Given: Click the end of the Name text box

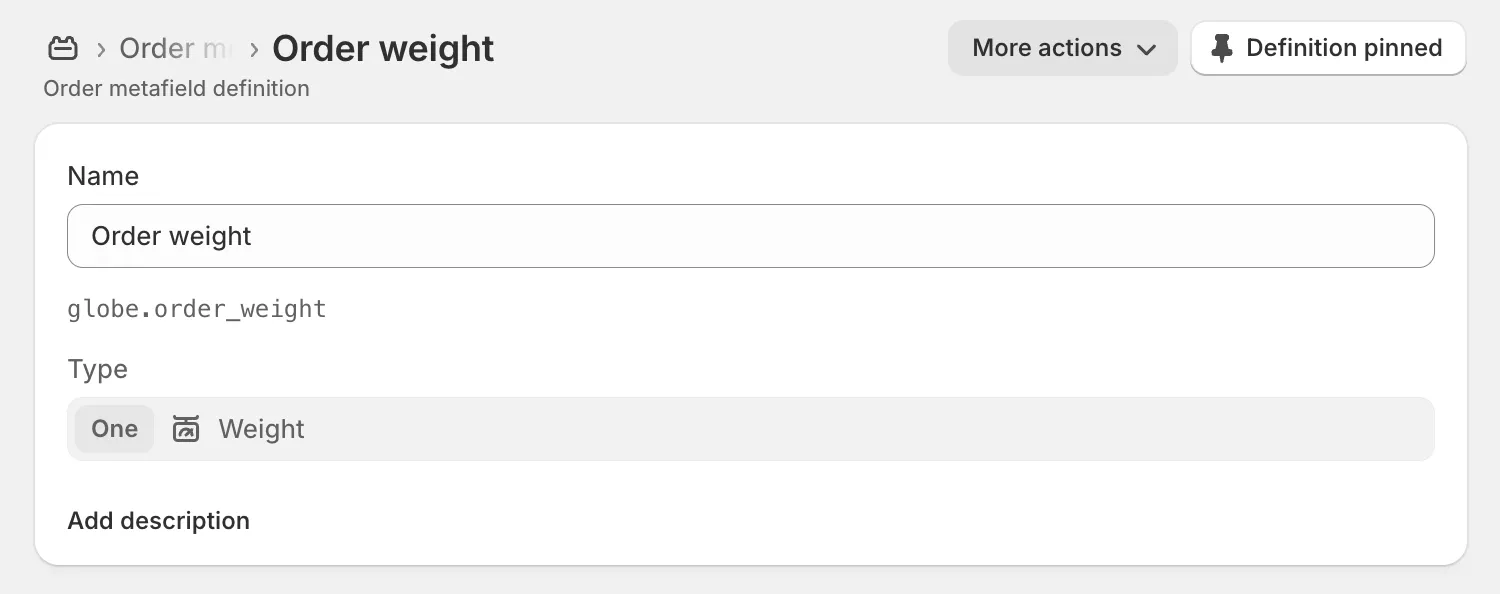Looking at the screenshot, I should (1400, 236).
